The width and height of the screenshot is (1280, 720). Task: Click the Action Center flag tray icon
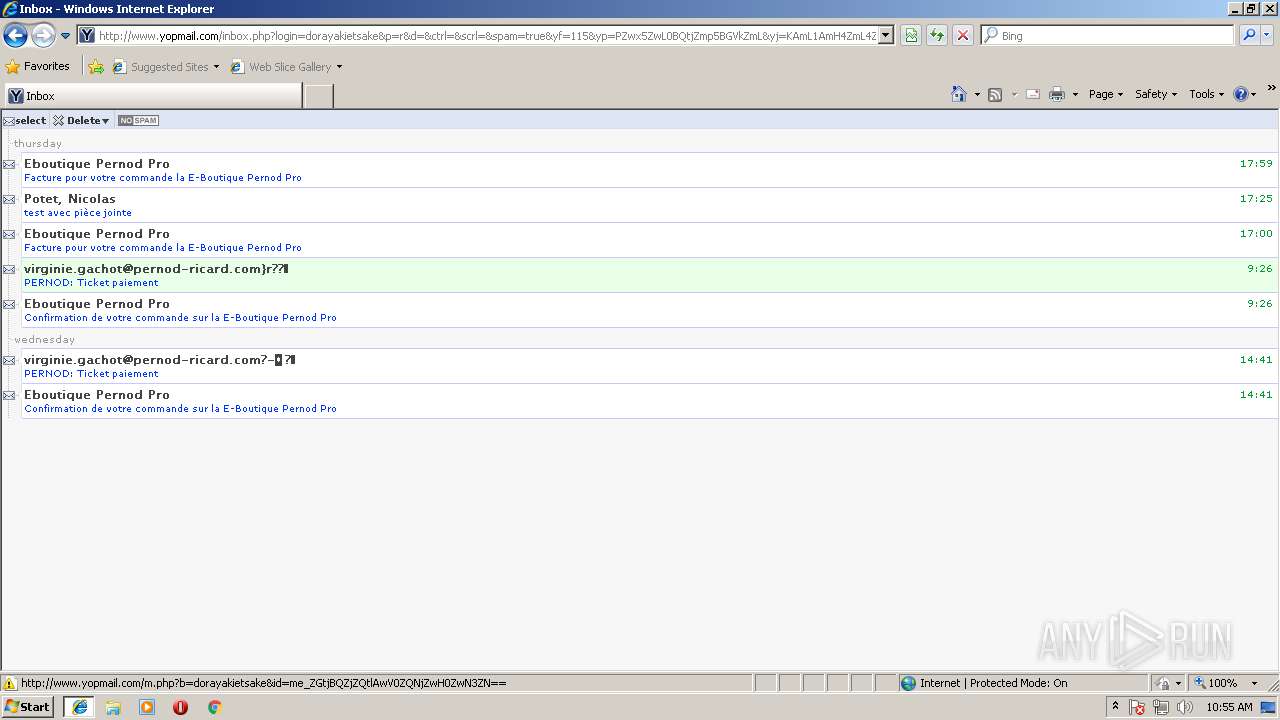point(1137,707)
